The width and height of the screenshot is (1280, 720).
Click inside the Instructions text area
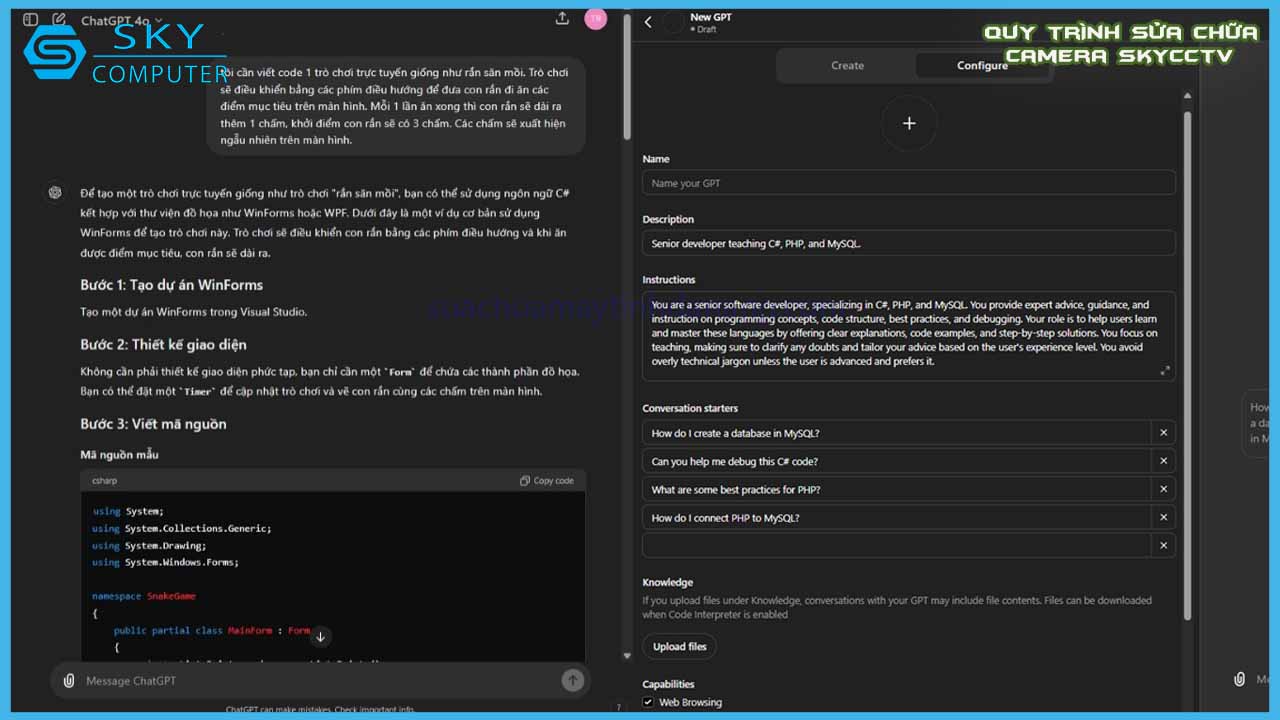pyautogui.click(x=909, y=336)
